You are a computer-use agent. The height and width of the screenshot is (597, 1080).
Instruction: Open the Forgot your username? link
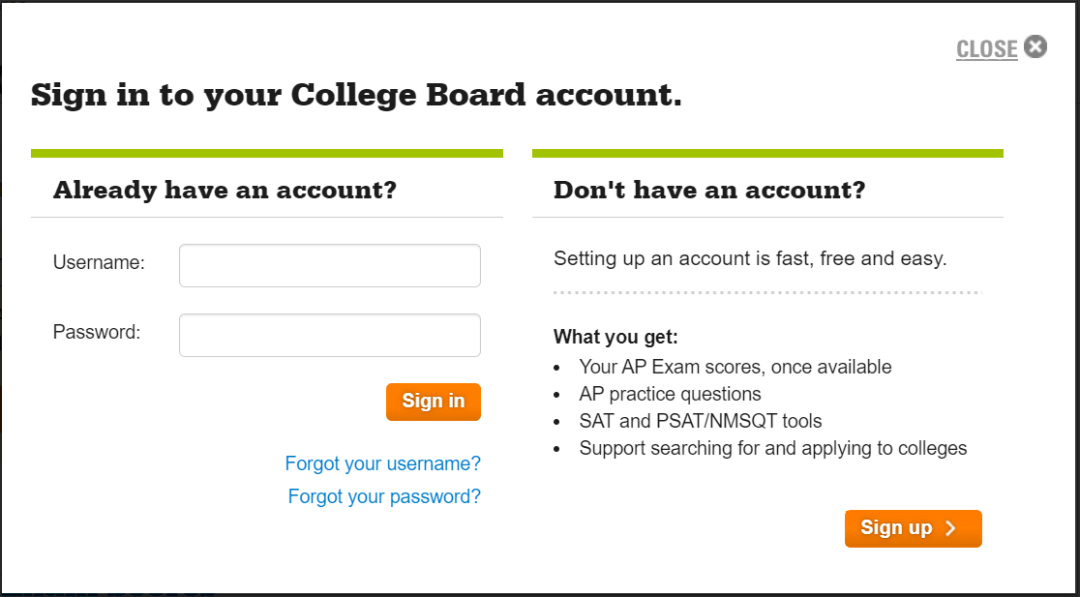383,464
